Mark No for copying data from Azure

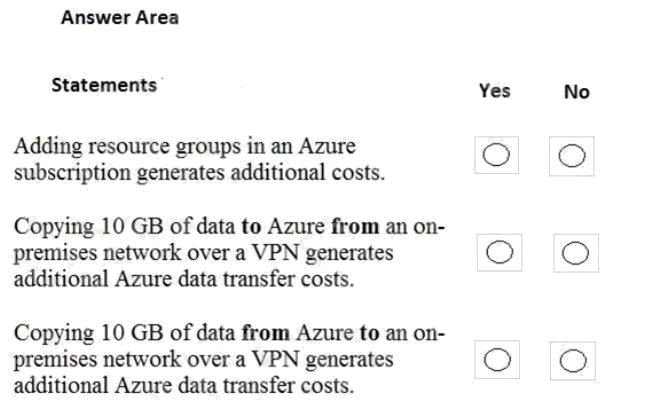point(574,360)
